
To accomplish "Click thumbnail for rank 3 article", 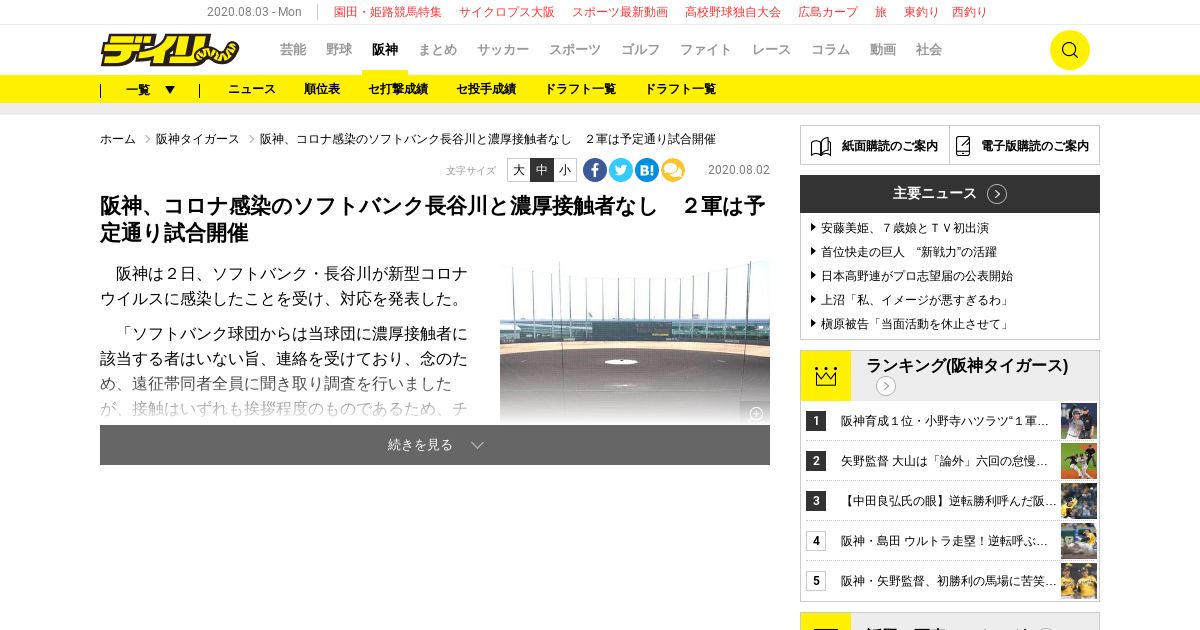I will 1079,501.
